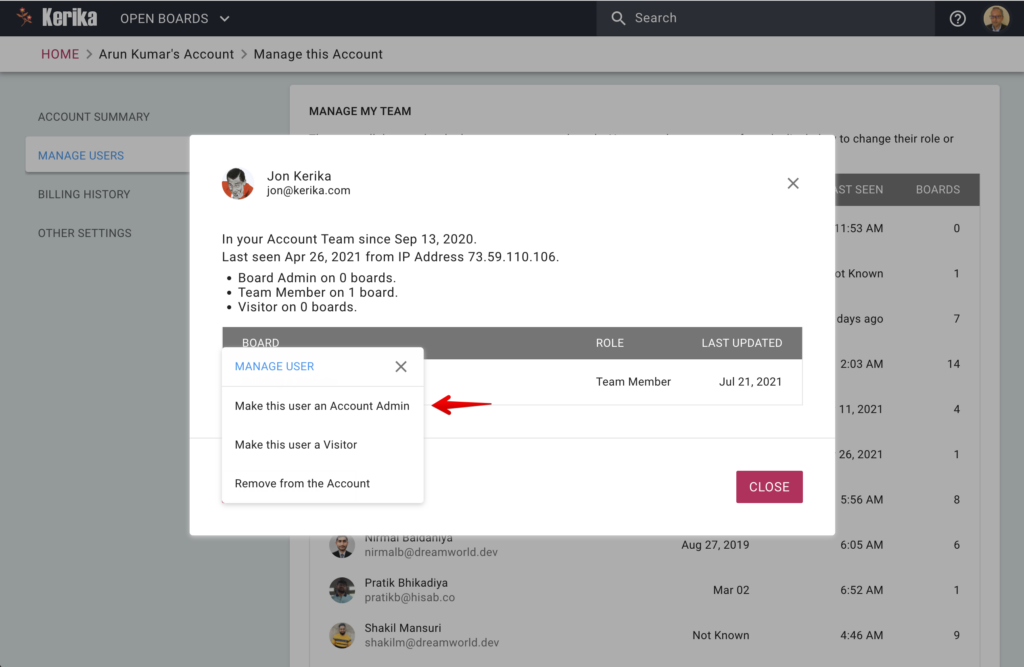Choose Make this user an Account Admin
This screenshot has width=1024, height=667.
point(322,406)
